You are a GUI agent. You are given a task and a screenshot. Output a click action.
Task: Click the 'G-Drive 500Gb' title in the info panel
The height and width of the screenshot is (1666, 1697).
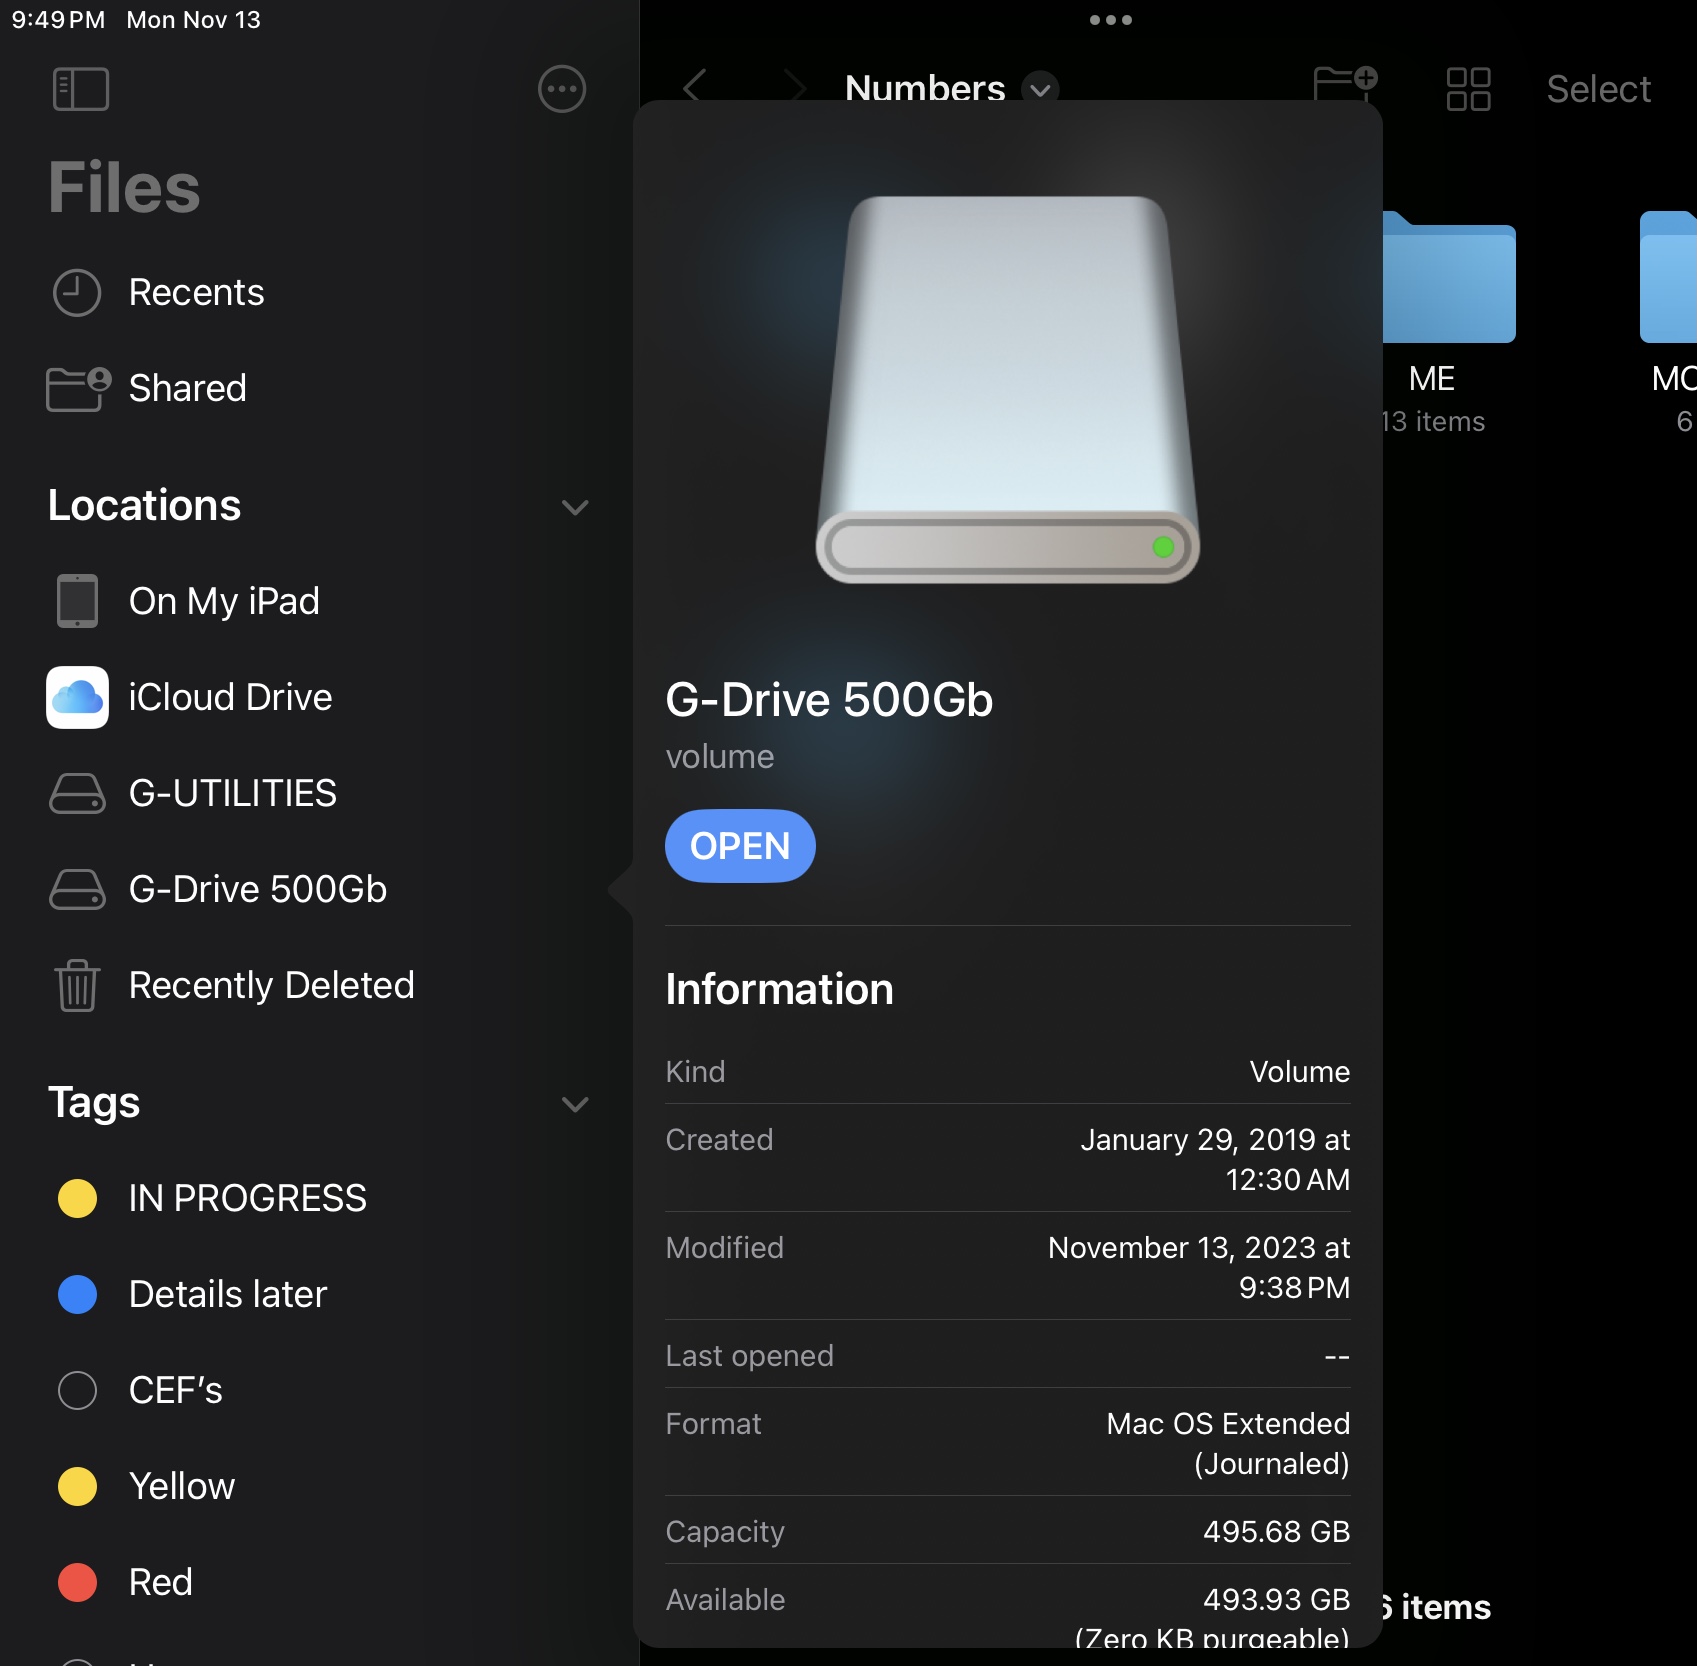point(829,700)
